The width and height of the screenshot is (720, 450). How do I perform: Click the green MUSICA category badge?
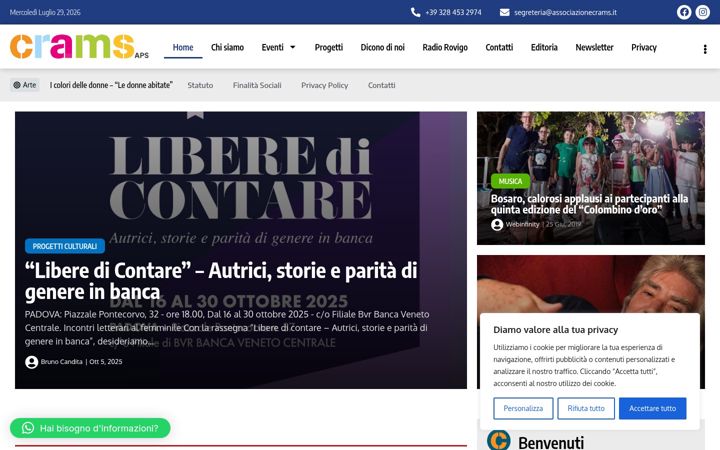510,181
